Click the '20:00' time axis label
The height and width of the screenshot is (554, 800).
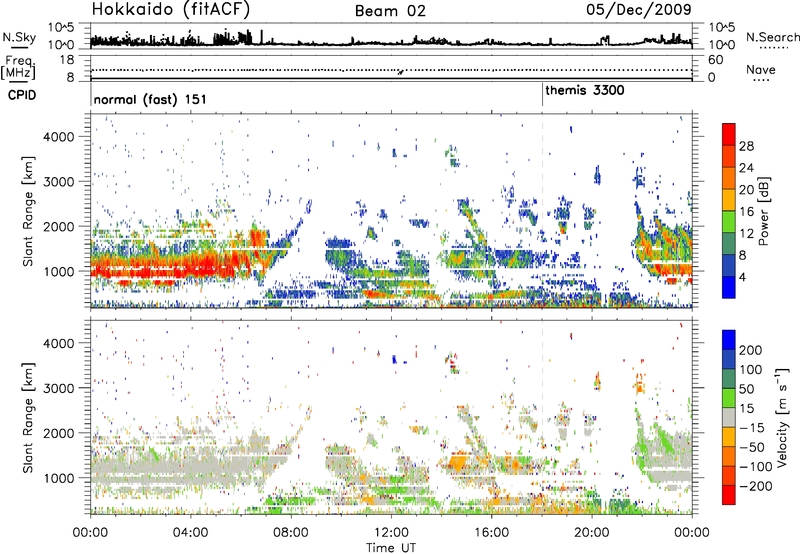click(x=591, y=533)
